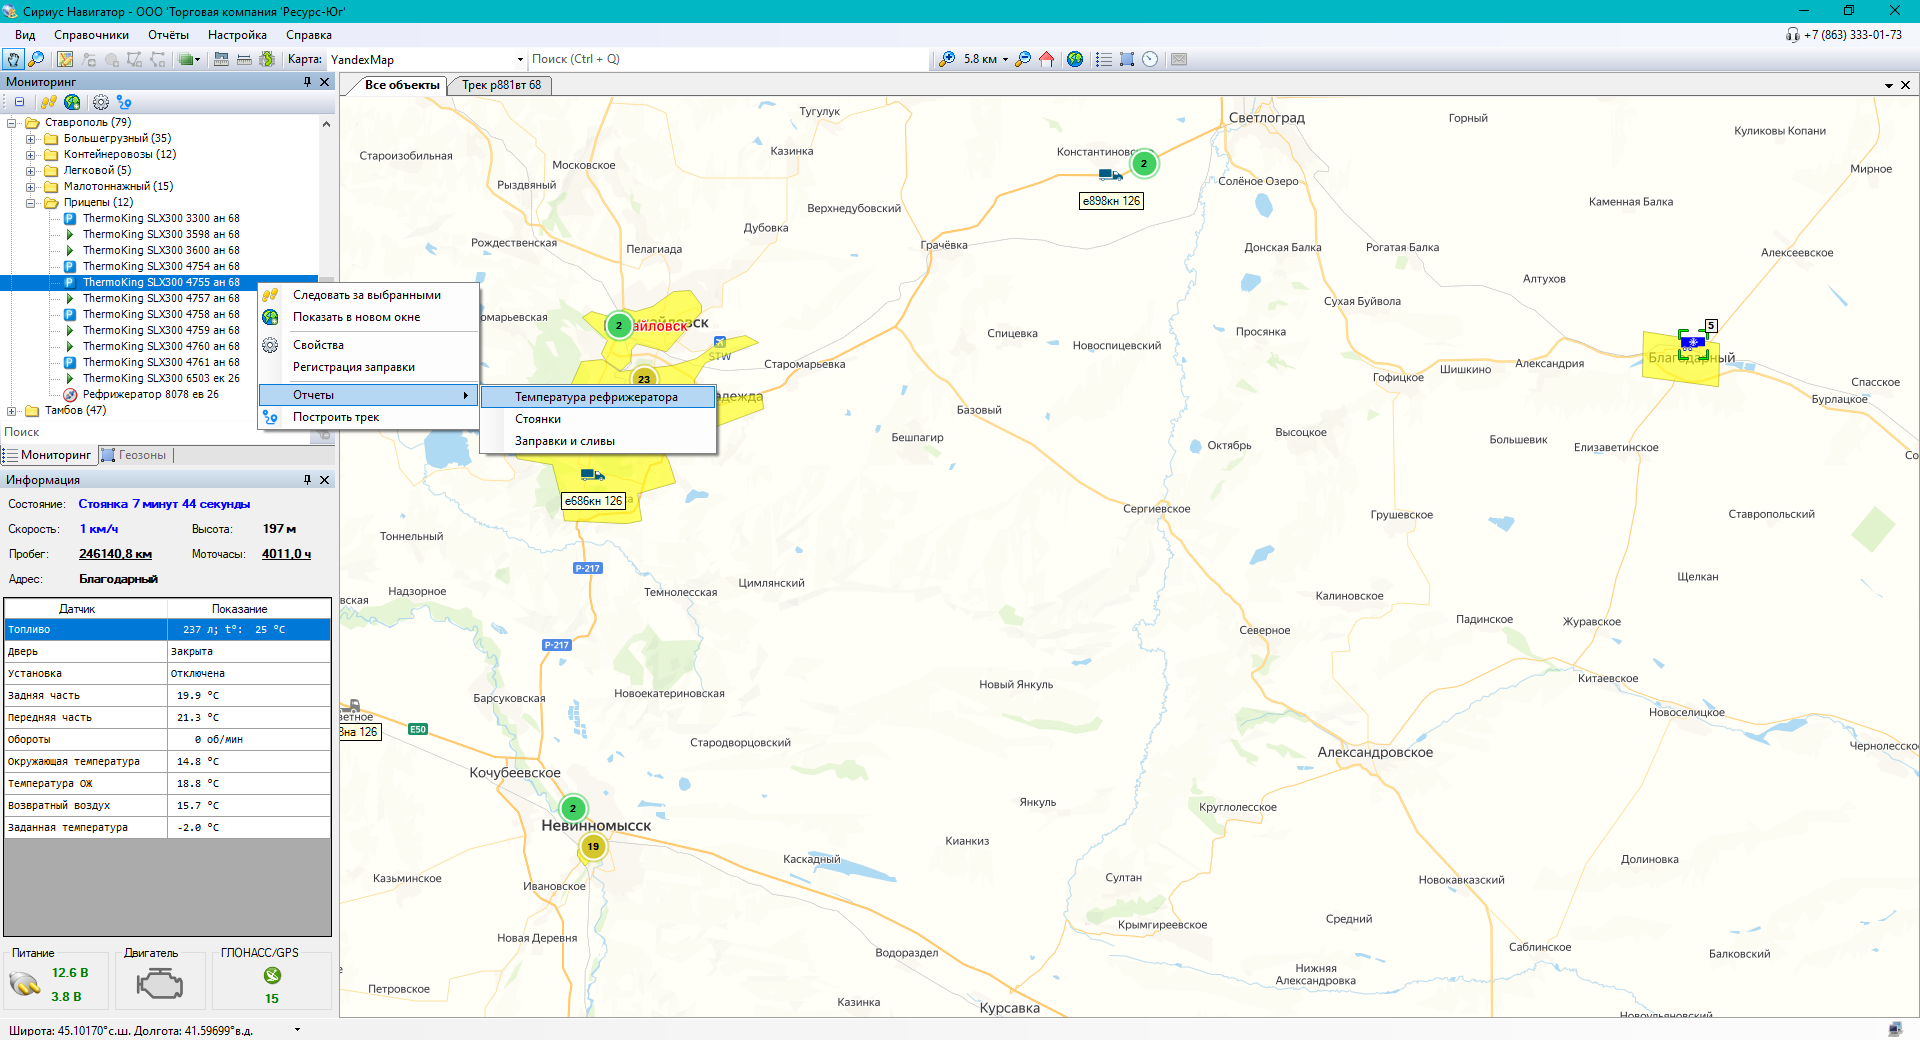Viewport: 1920px width, 1040px height.
Task: Choose Температура рефрижератора report
Action: pyautogui.click(x=596, y=397)
